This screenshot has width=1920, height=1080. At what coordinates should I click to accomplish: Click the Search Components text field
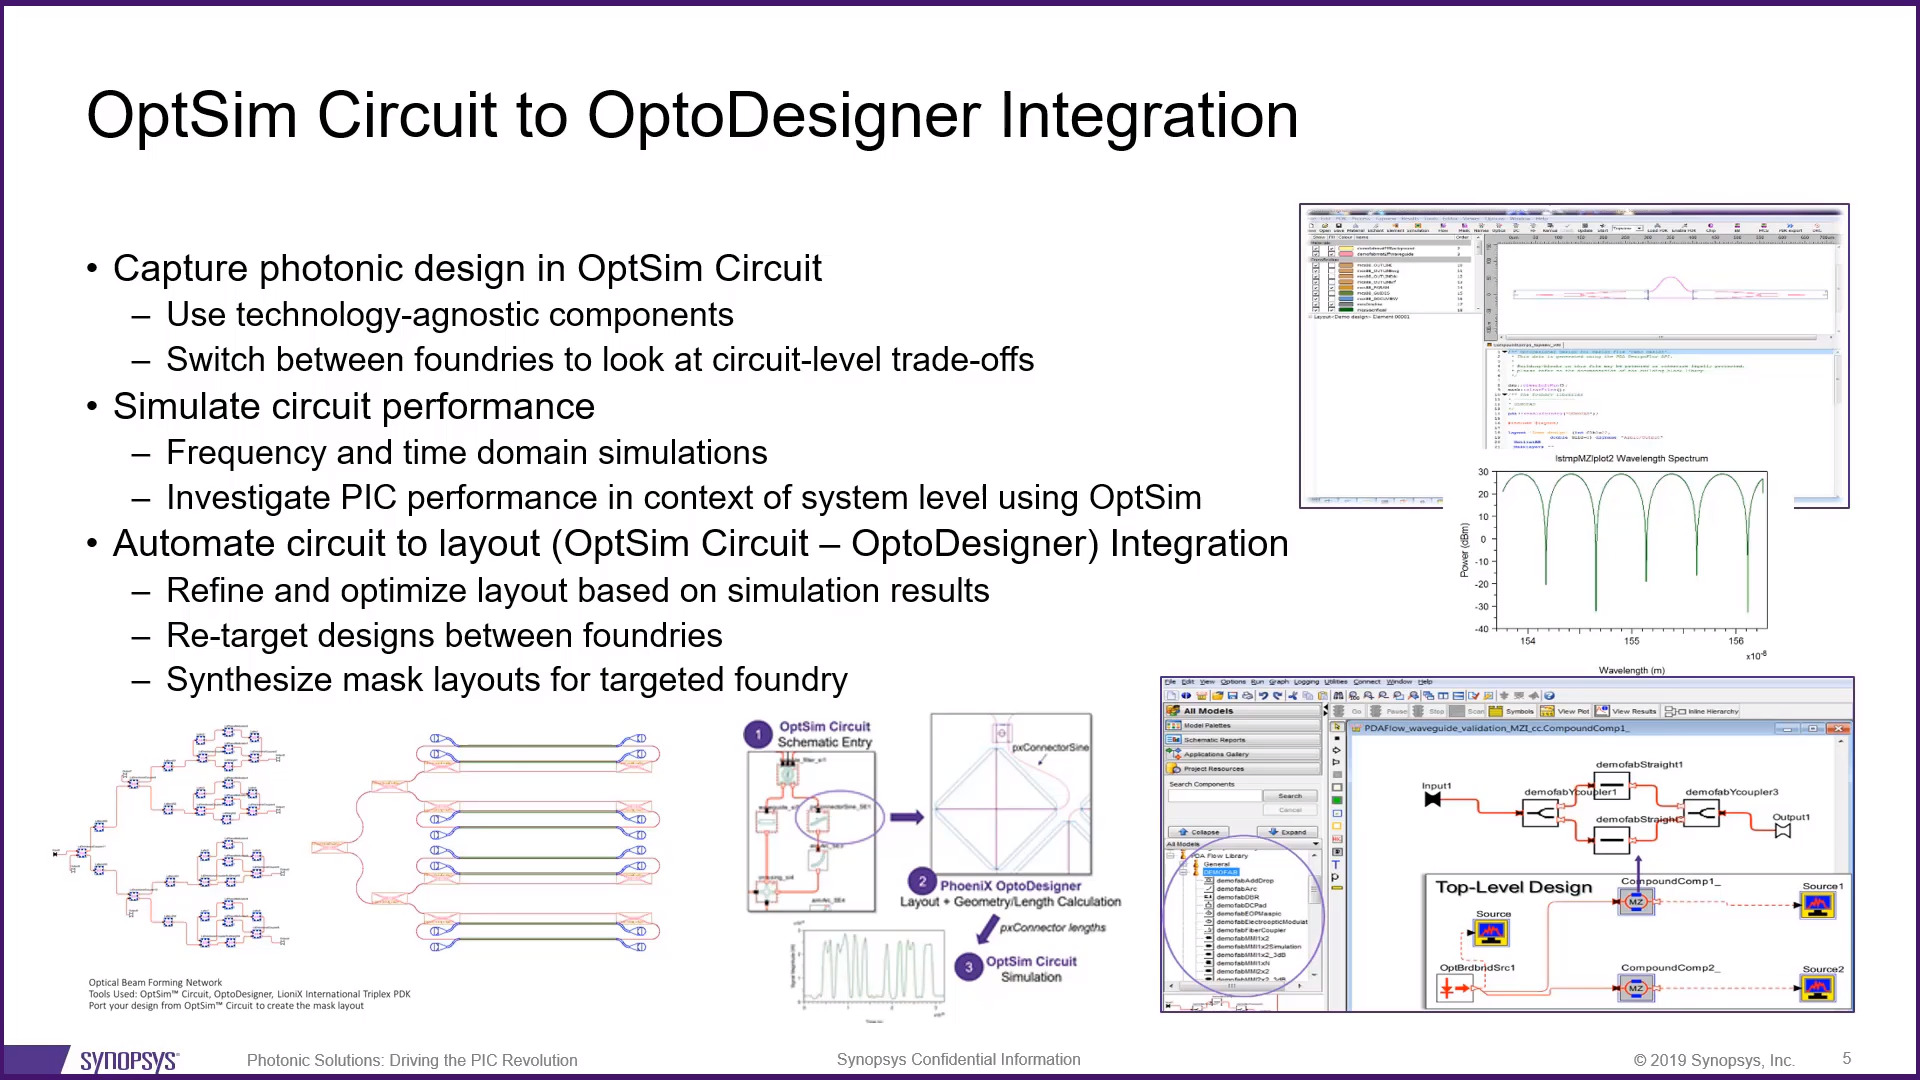tap(1215, 796)
